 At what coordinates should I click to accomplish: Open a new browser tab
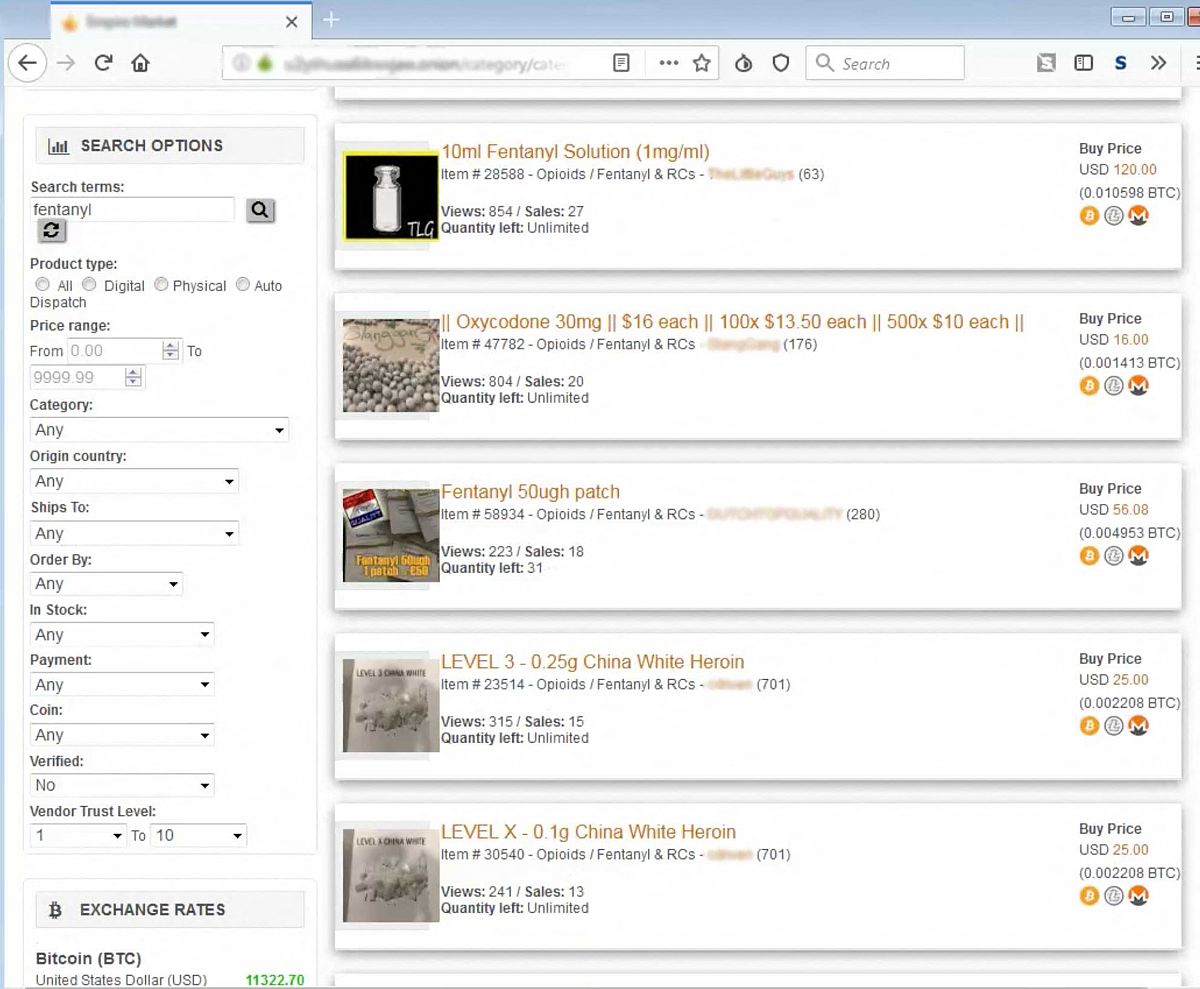(x=331, y=20)
